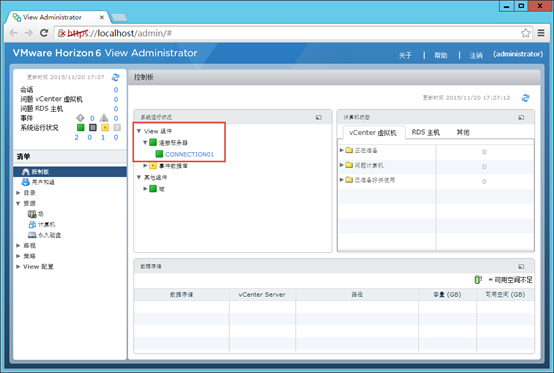The height and width of the screenshot is (373, 554).
Task: Reload the page in the browser
Action: click(x=44, y=33)
